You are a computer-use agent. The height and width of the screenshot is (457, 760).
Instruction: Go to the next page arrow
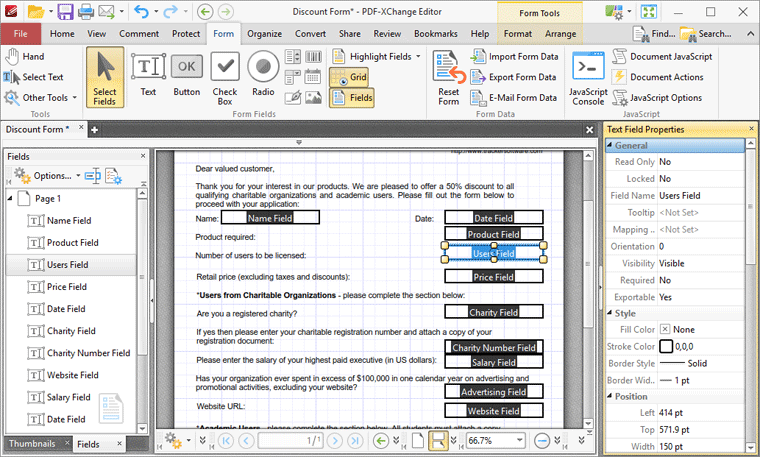click(x=334, y=441)
